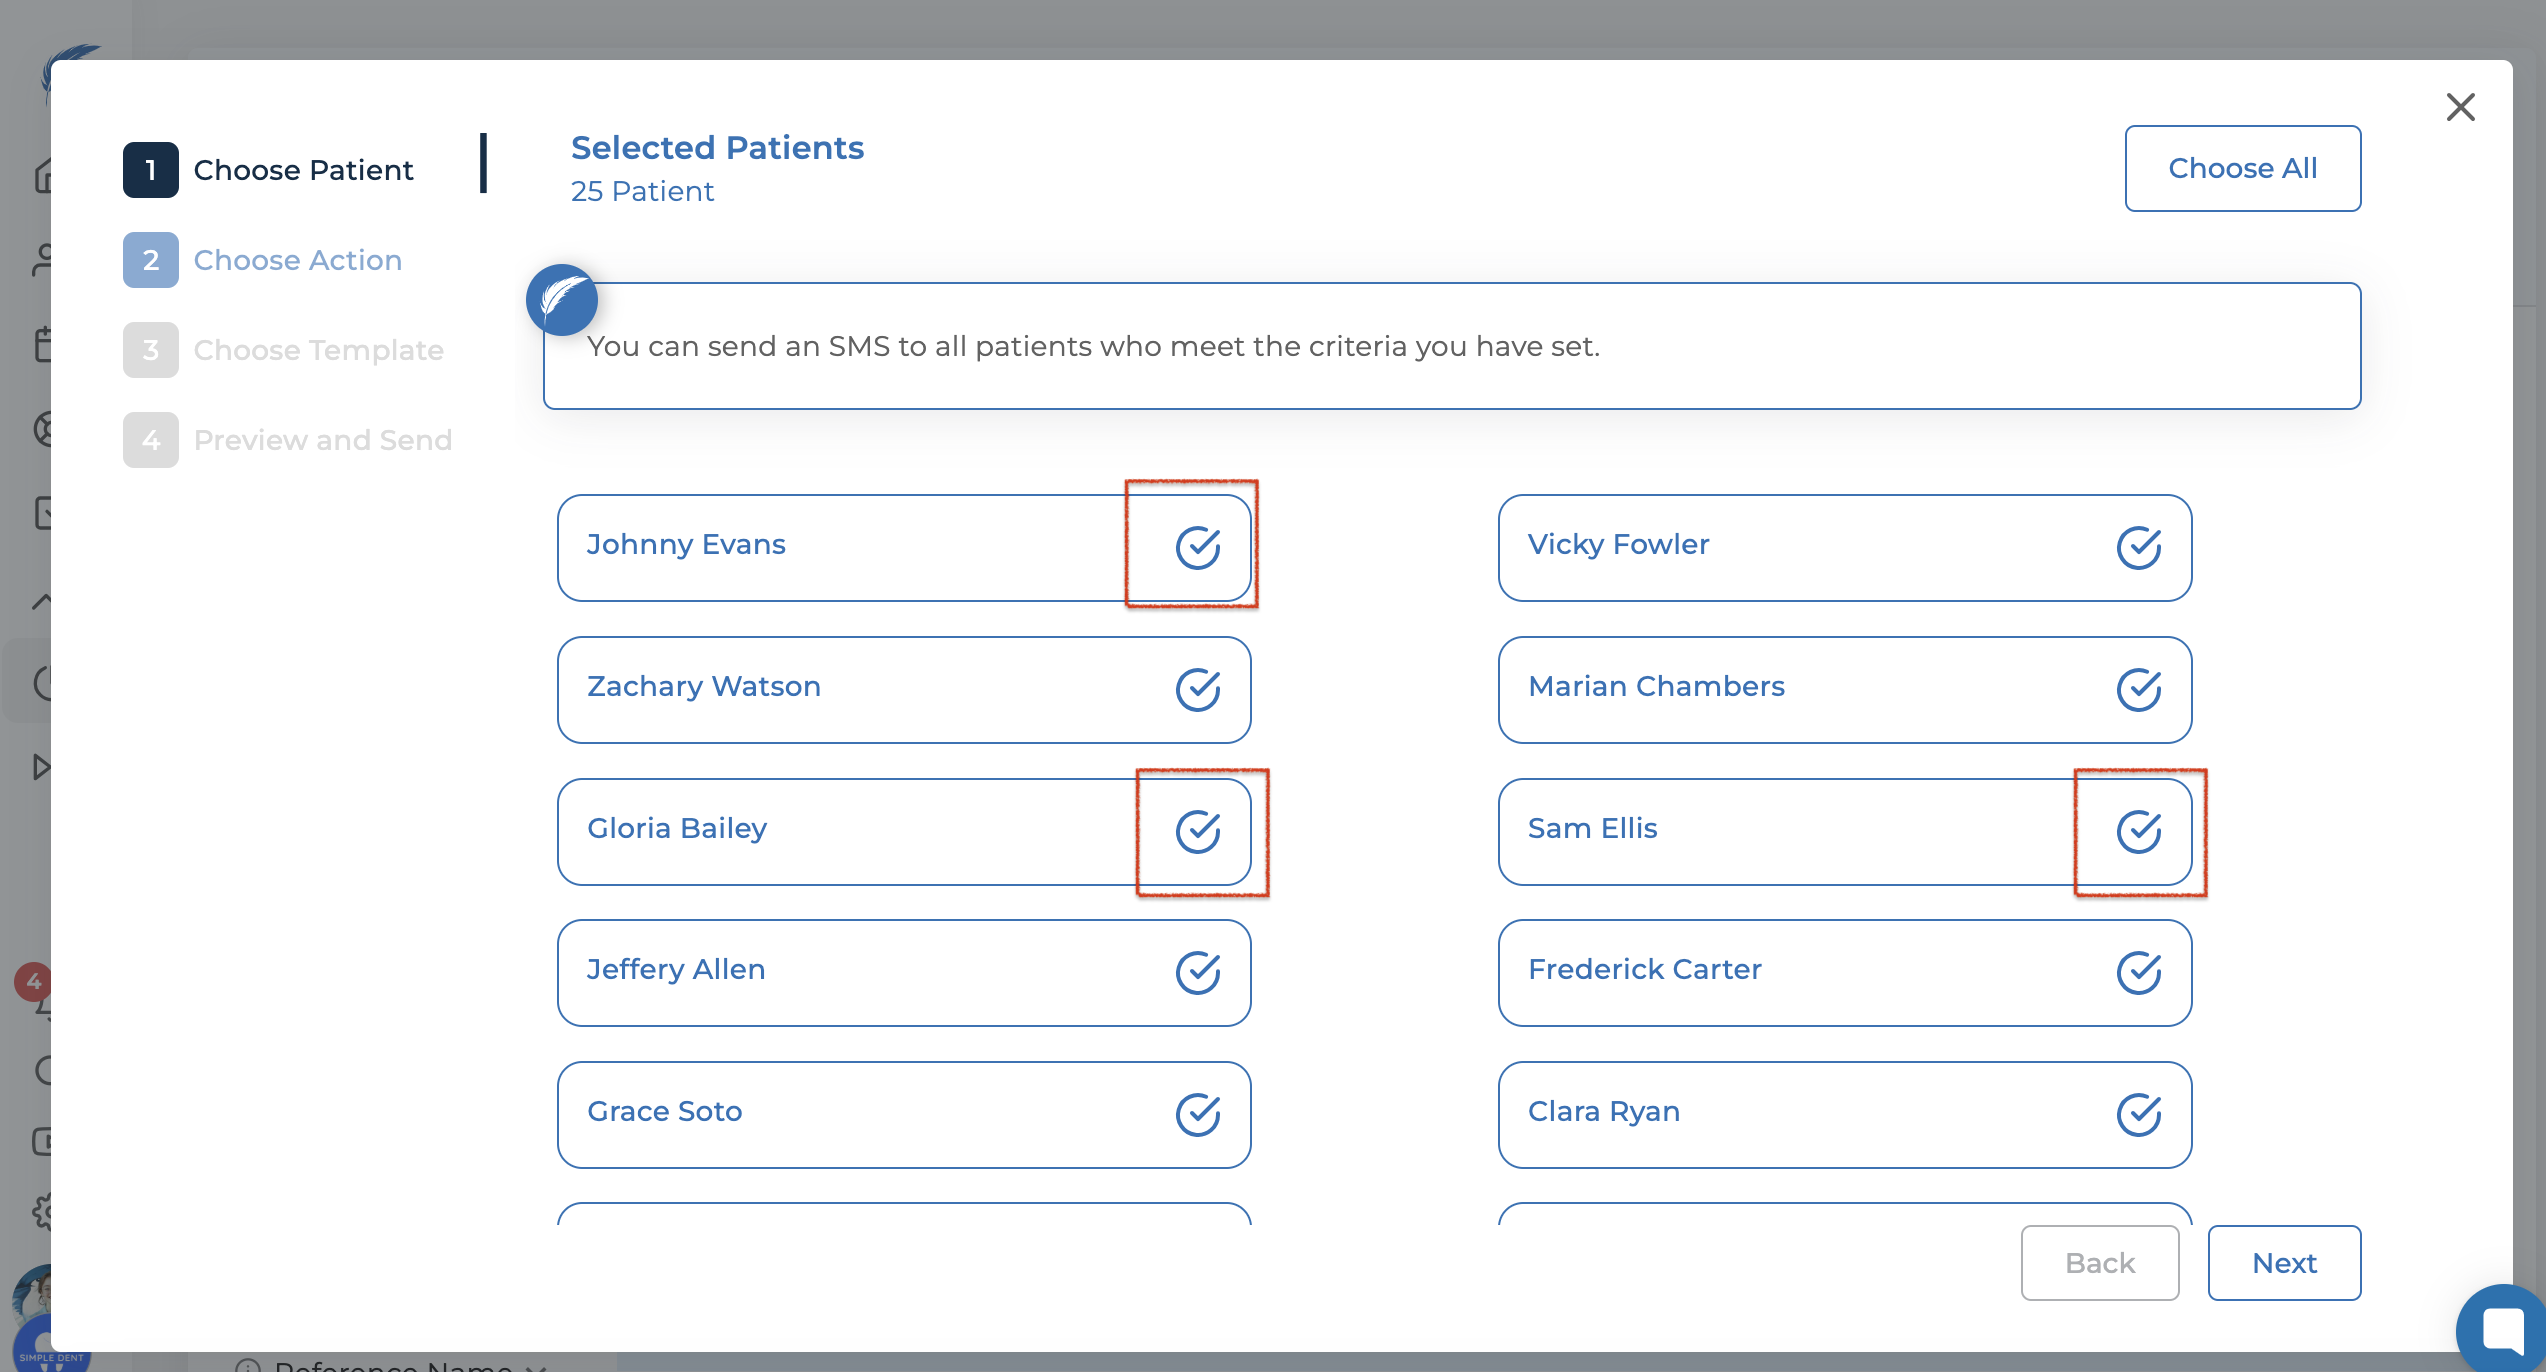Open Choose Template step
Viewport: 2546px width, 1372px height.
coord(318,350)
